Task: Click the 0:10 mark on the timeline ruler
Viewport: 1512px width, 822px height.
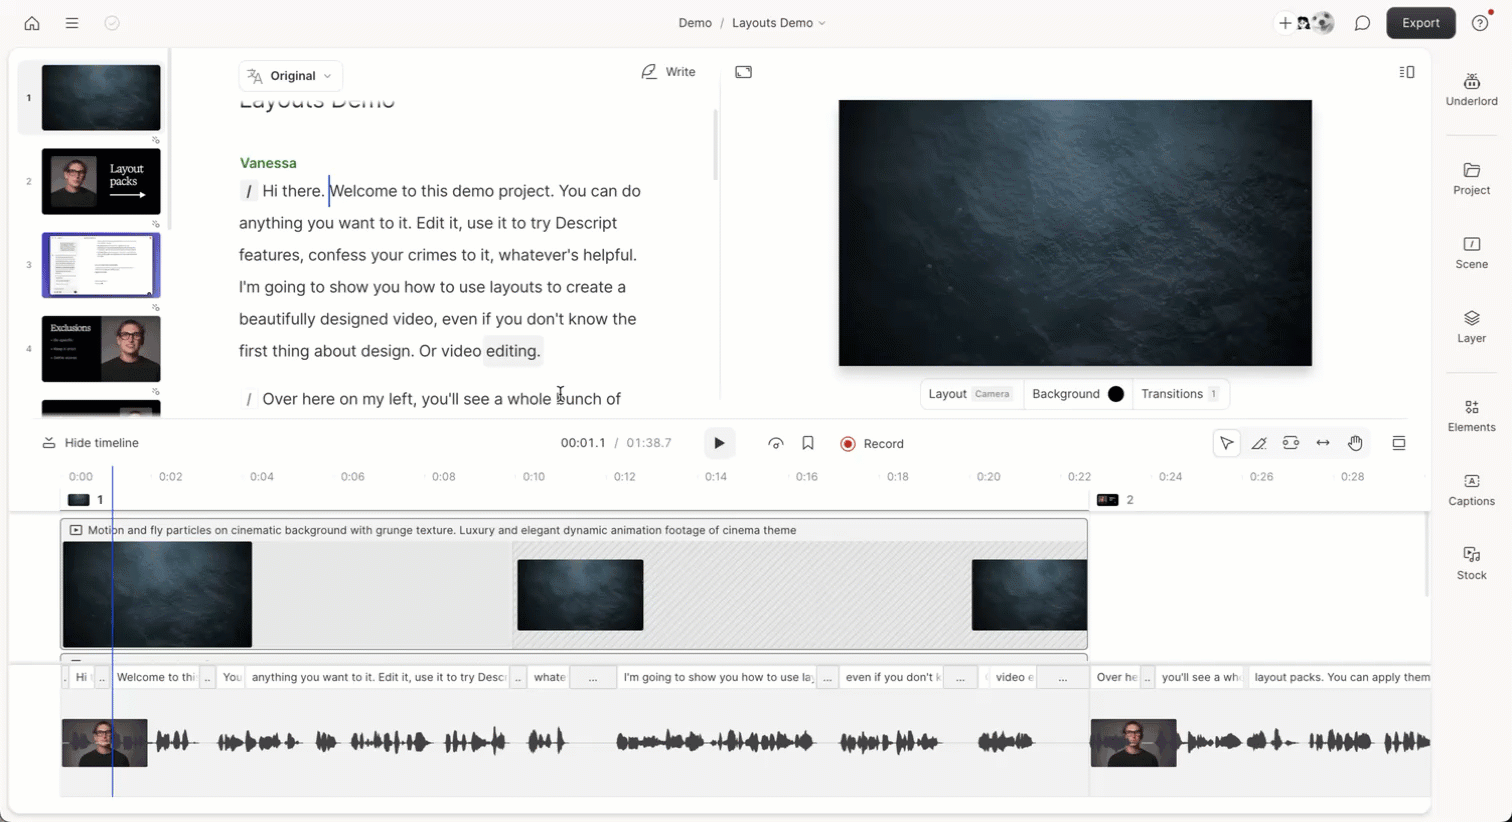Action: tap(533, 477)
